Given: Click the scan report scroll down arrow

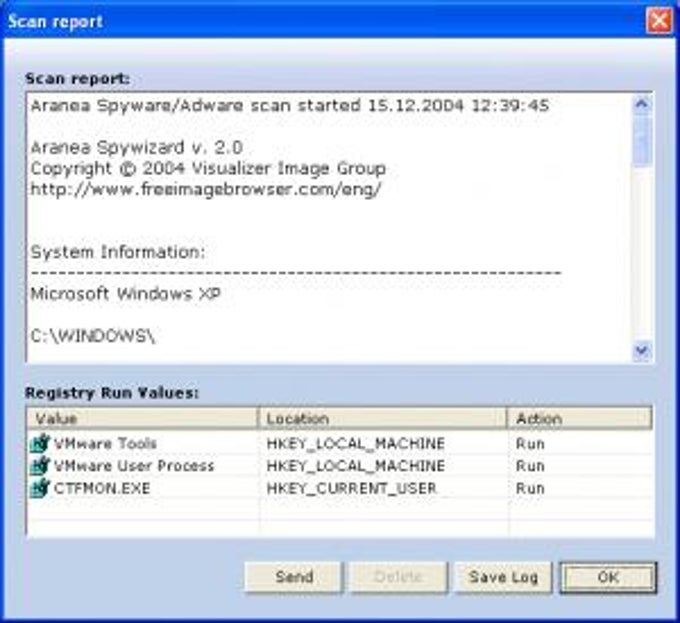Looking at the screenshot, I should tap(642, 350).
